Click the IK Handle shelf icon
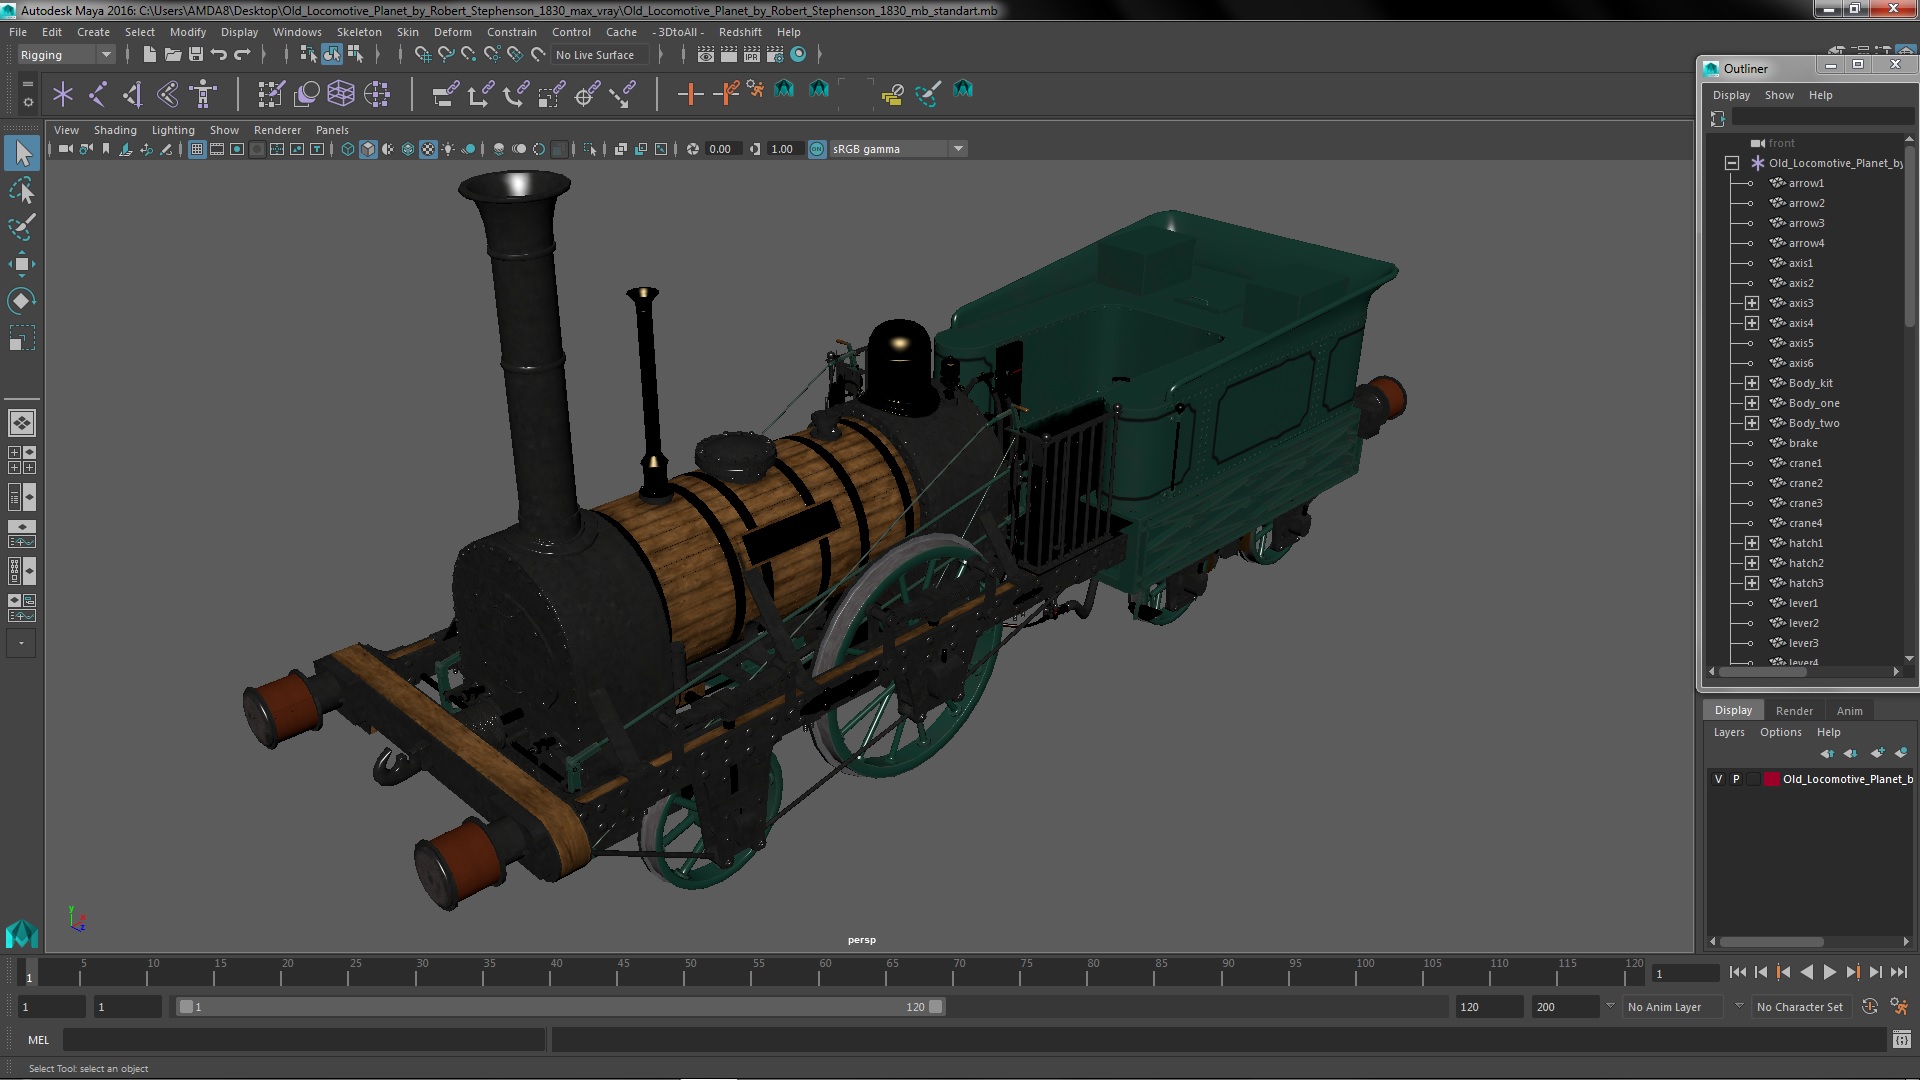Screen dimensions: 1920x1080 133,94
